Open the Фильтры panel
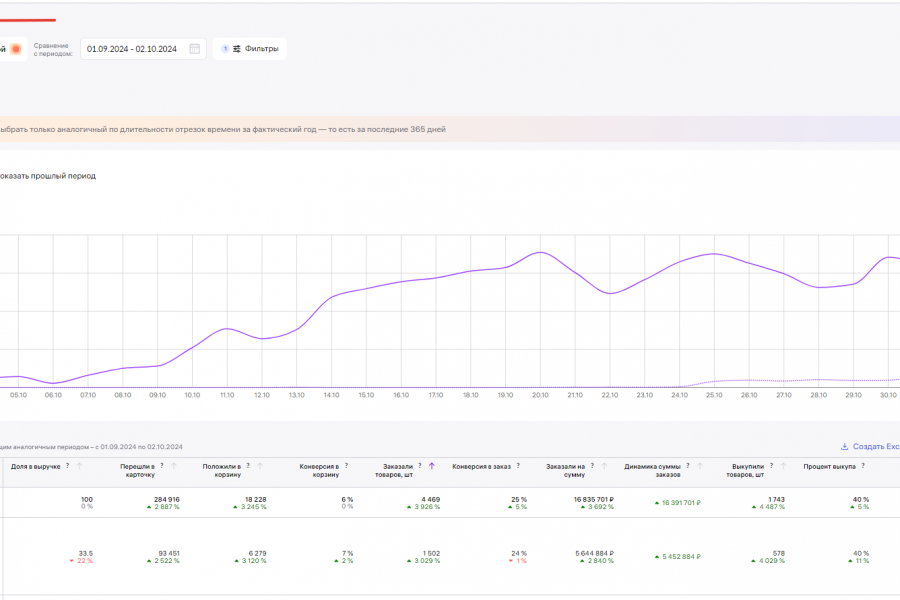The image size is (900, 600). [250, 49]
